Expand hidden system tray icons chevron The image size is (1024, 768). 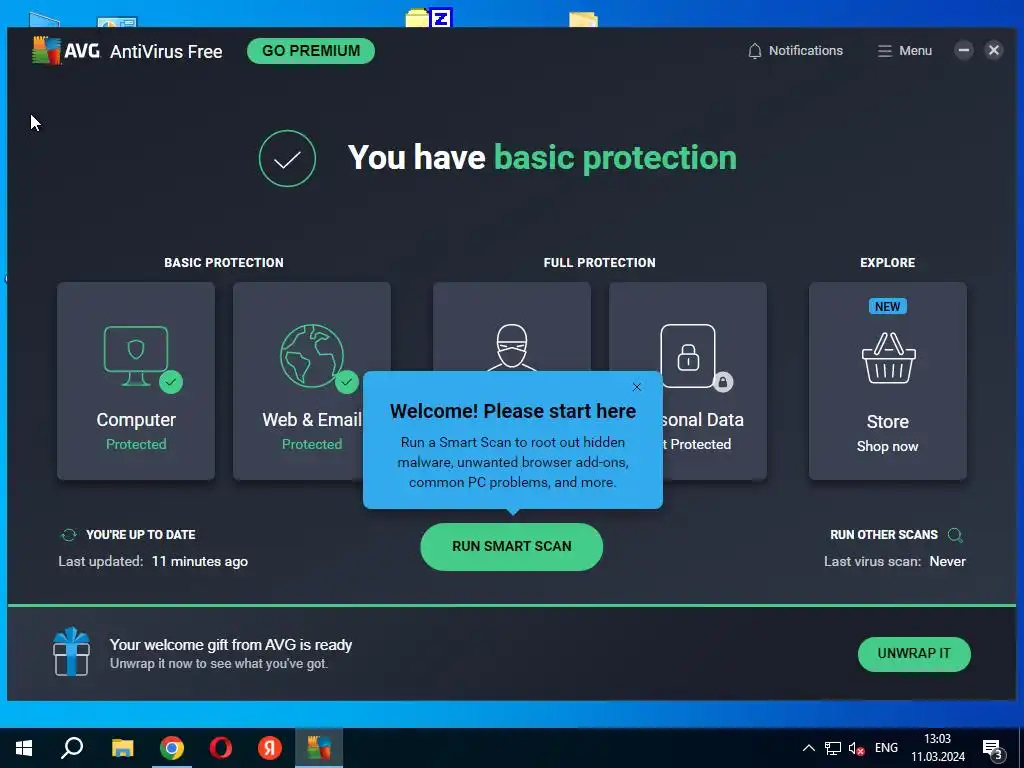[808, 748]
